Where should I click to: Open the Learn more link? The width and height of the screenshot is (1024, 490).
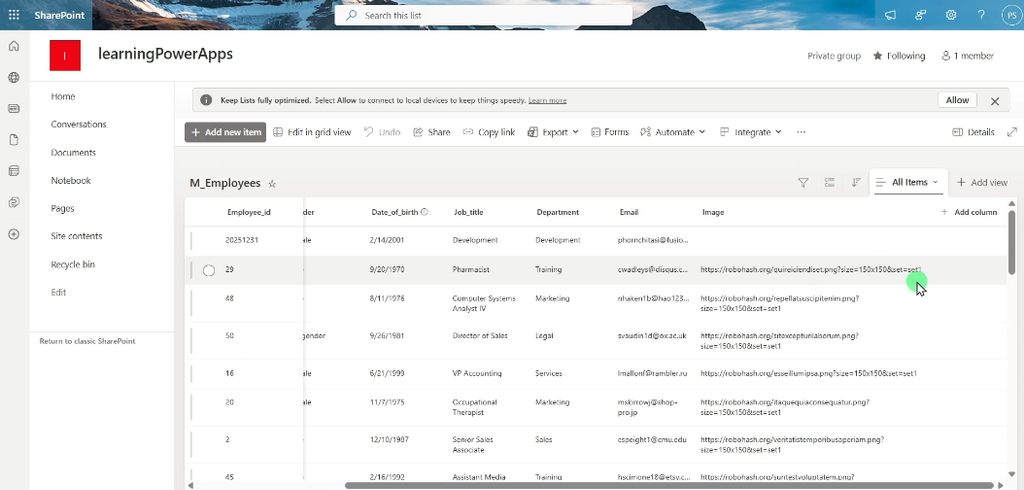click(x=547, y=101)
